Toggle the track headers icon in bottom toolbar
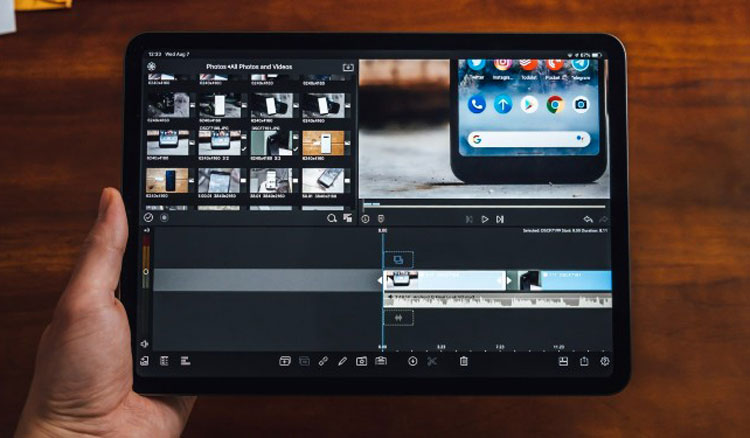Image resolution: width=750 pixels, height=438 pixels. click(x=164, y=361)
